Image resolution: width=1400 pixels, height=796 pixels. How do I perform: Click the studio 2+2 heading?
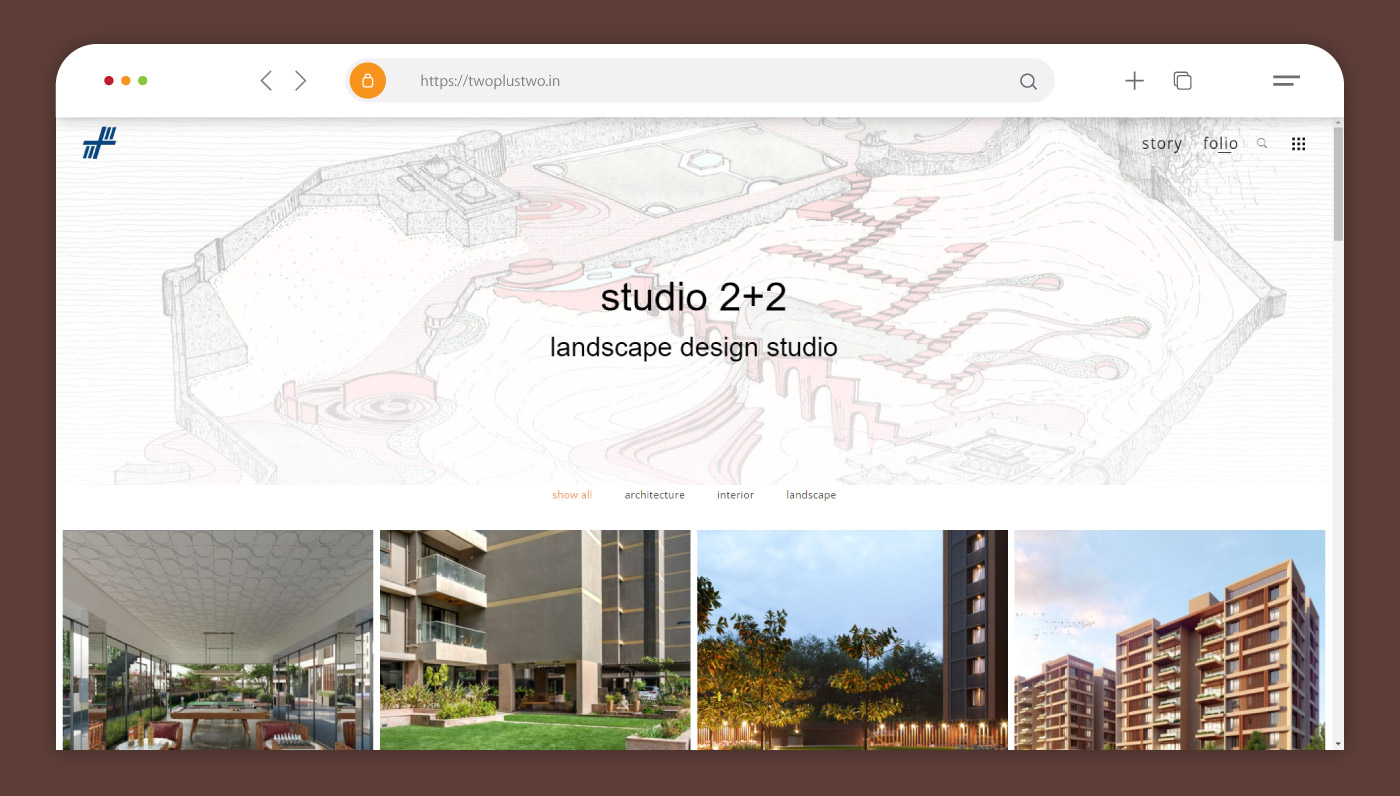pos(694,297)
